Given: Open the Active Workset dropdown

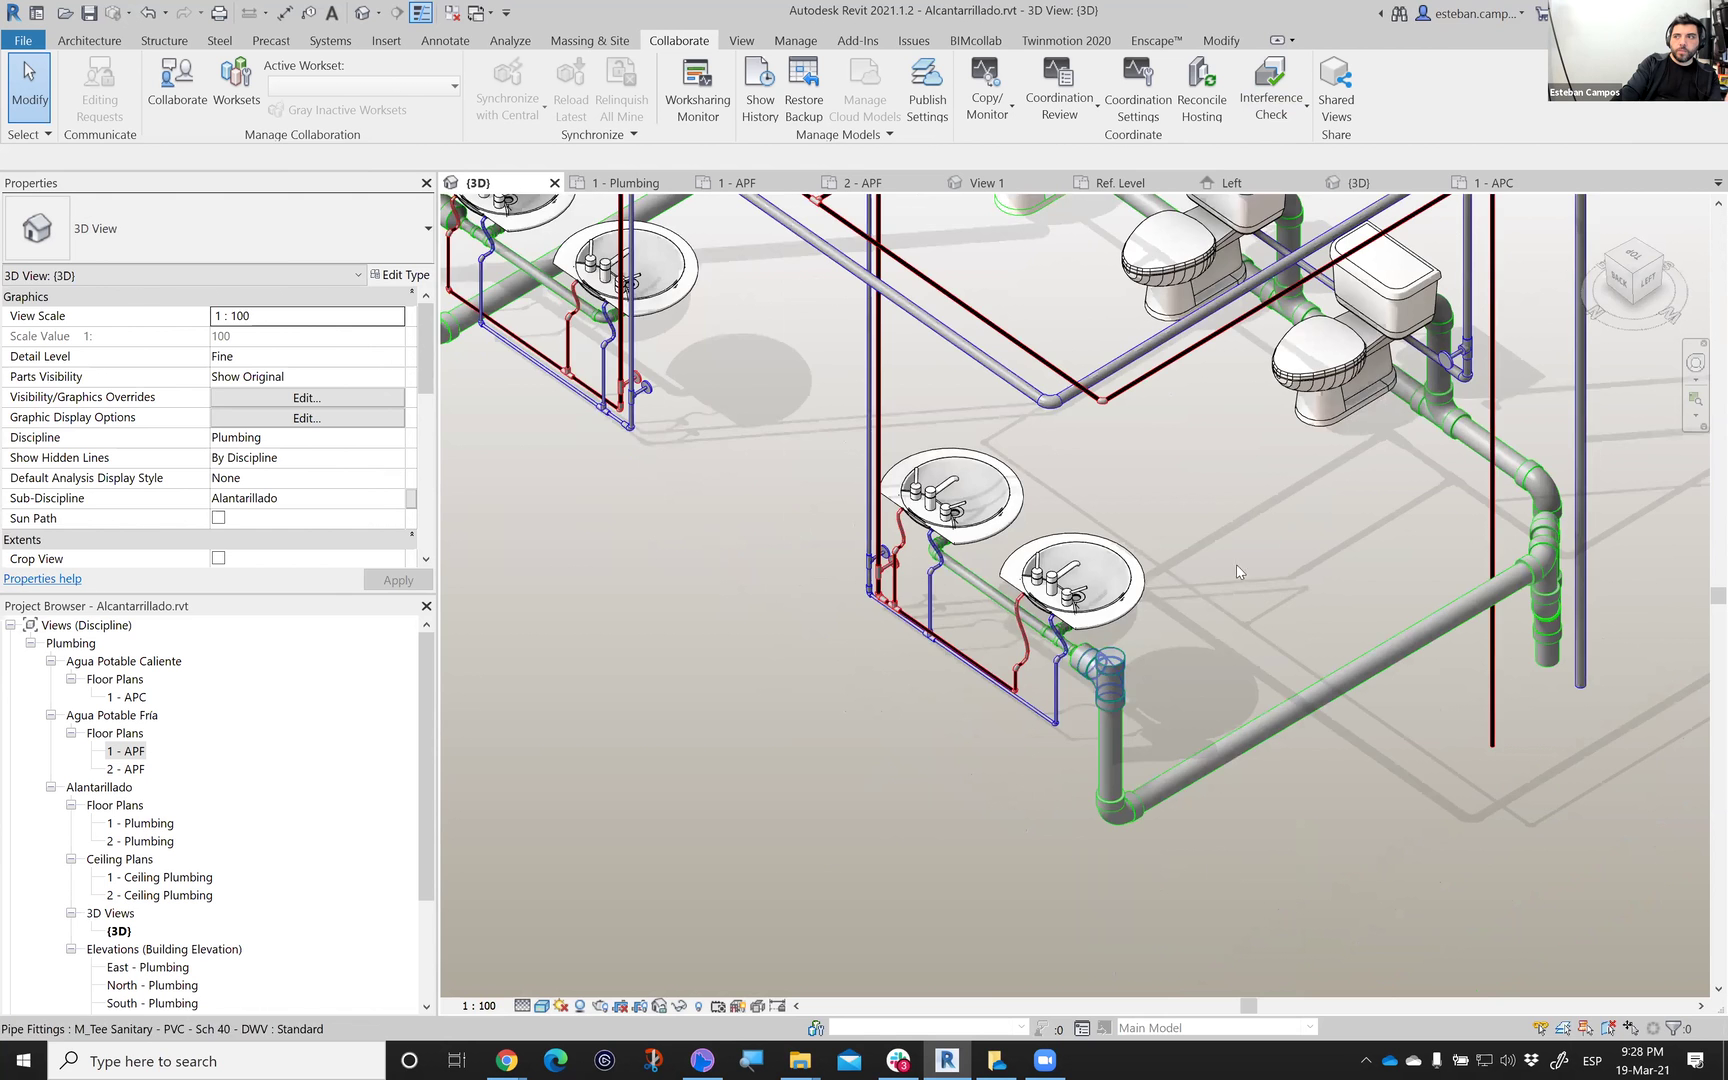Looking at the screenshot, I should [454, 86].
